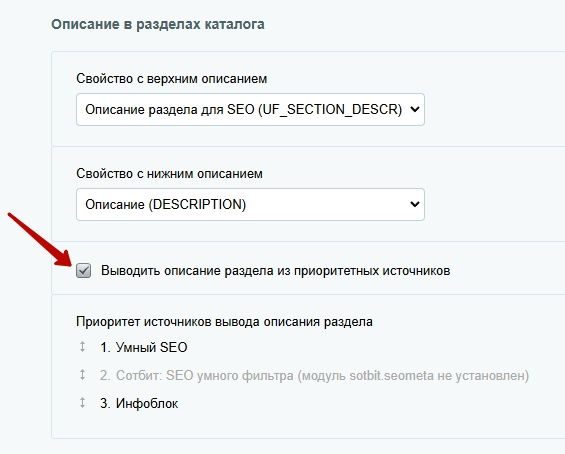This screenshot has width=565, height=454.
Task: Click the 'Выводить описание раздела из приоритетных источников' label
Action: (x=275, y=271)
